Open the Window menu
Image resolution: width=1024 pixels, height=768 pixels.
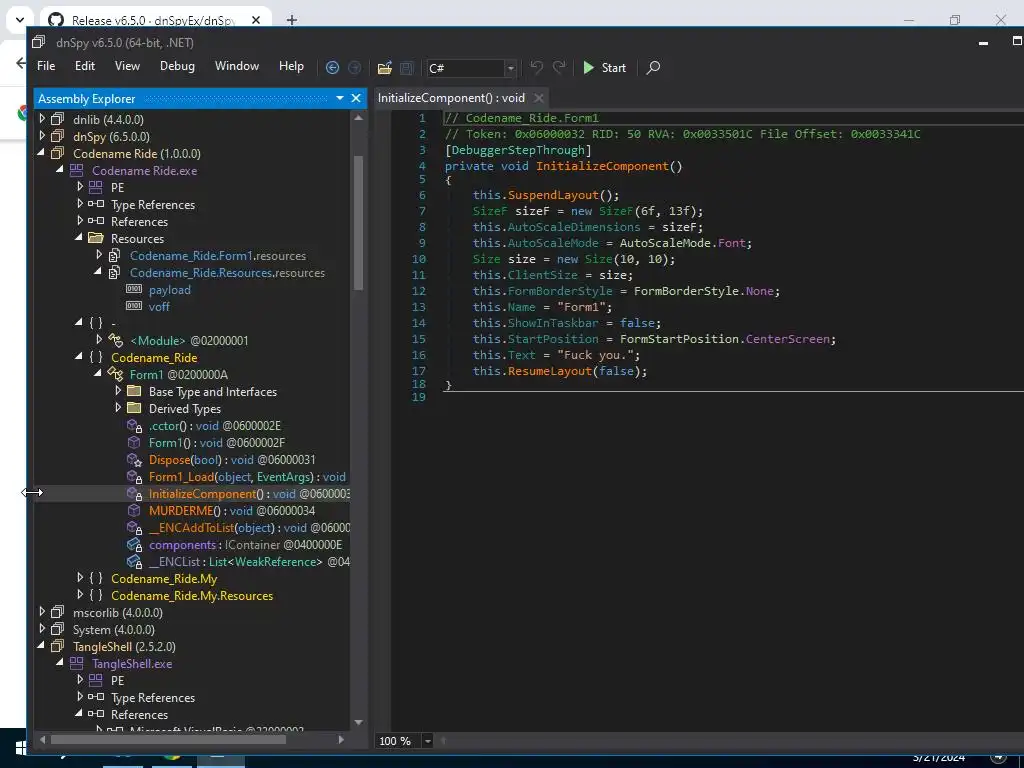237,66
